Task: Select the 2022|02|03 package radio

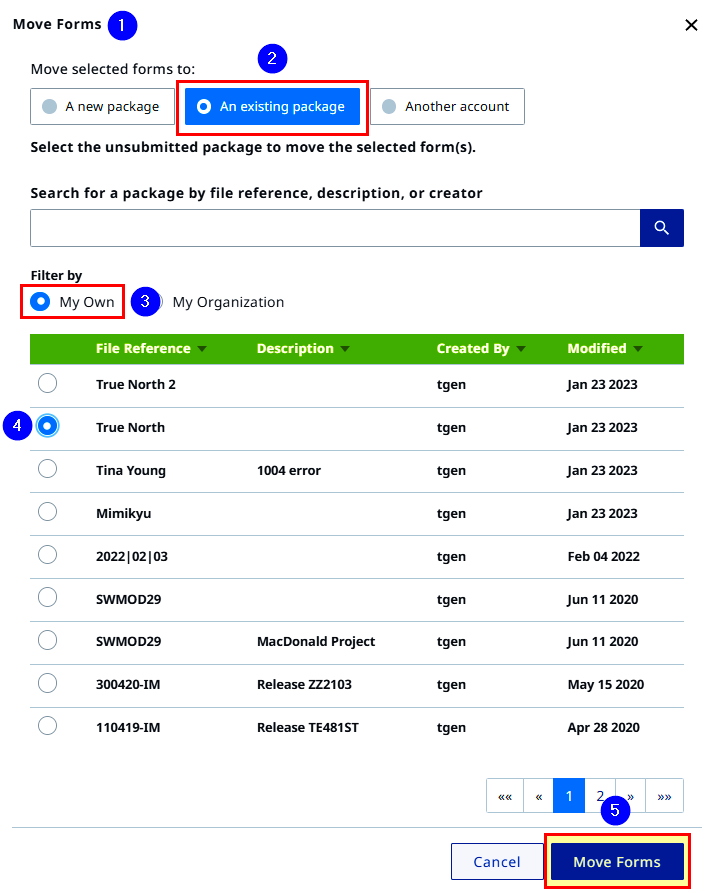Action: 47,555
